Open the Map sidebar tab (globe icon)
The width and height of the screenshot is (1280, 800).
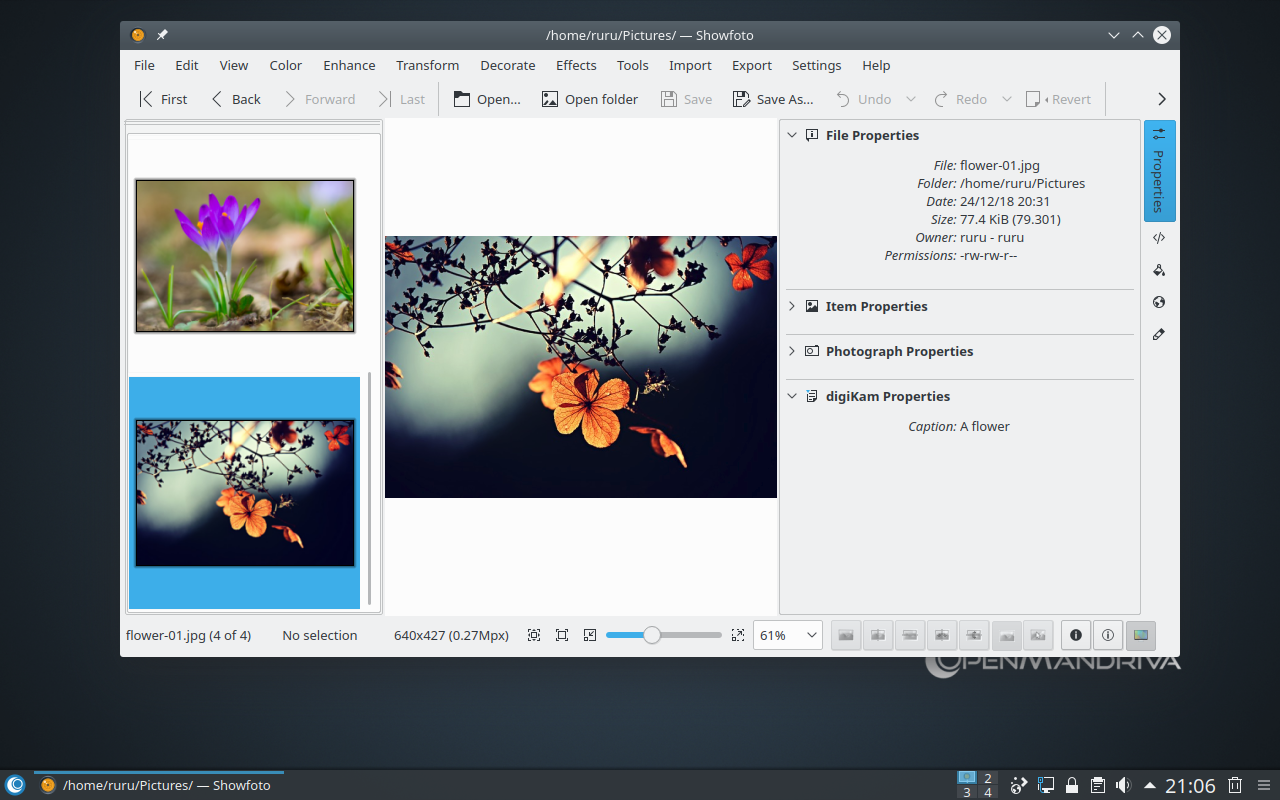pyautogui.click(x=1159, y=302)
